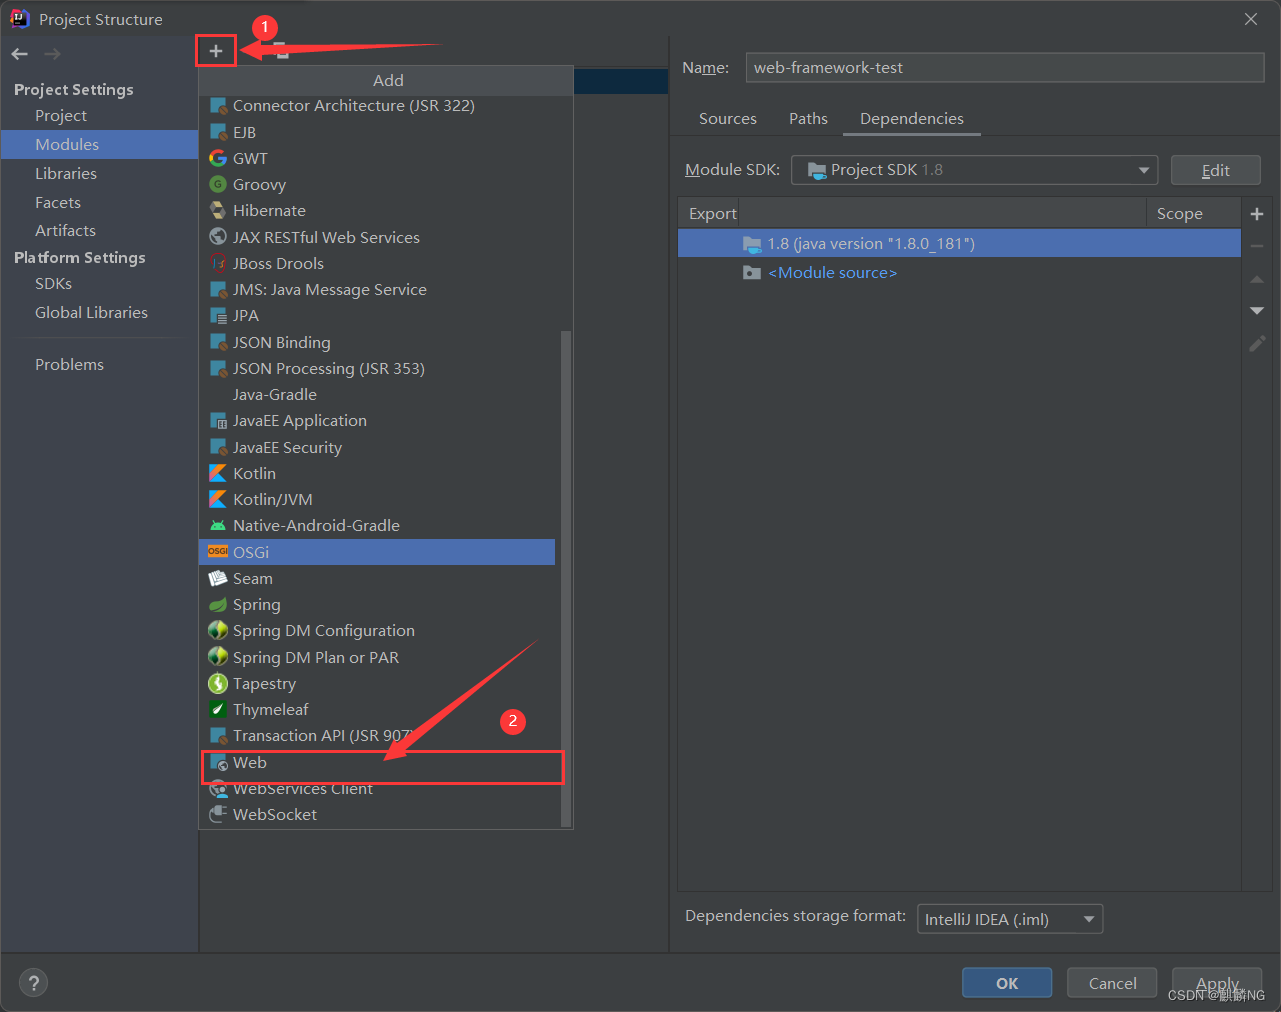Click the plus Add module toolbar icon
The height and width of the screenshot is (1012, 1281).
click(x=216, y=50)
